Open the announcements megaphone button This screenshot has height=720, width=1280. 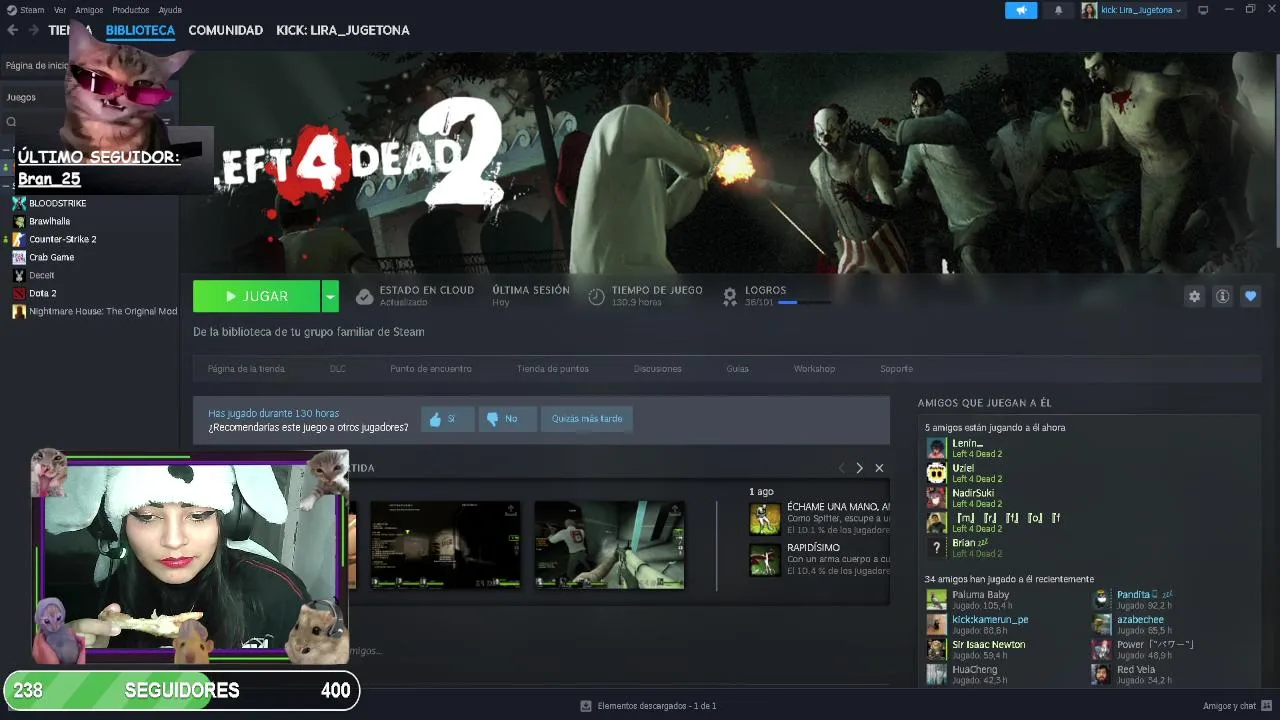point(1021,10)
